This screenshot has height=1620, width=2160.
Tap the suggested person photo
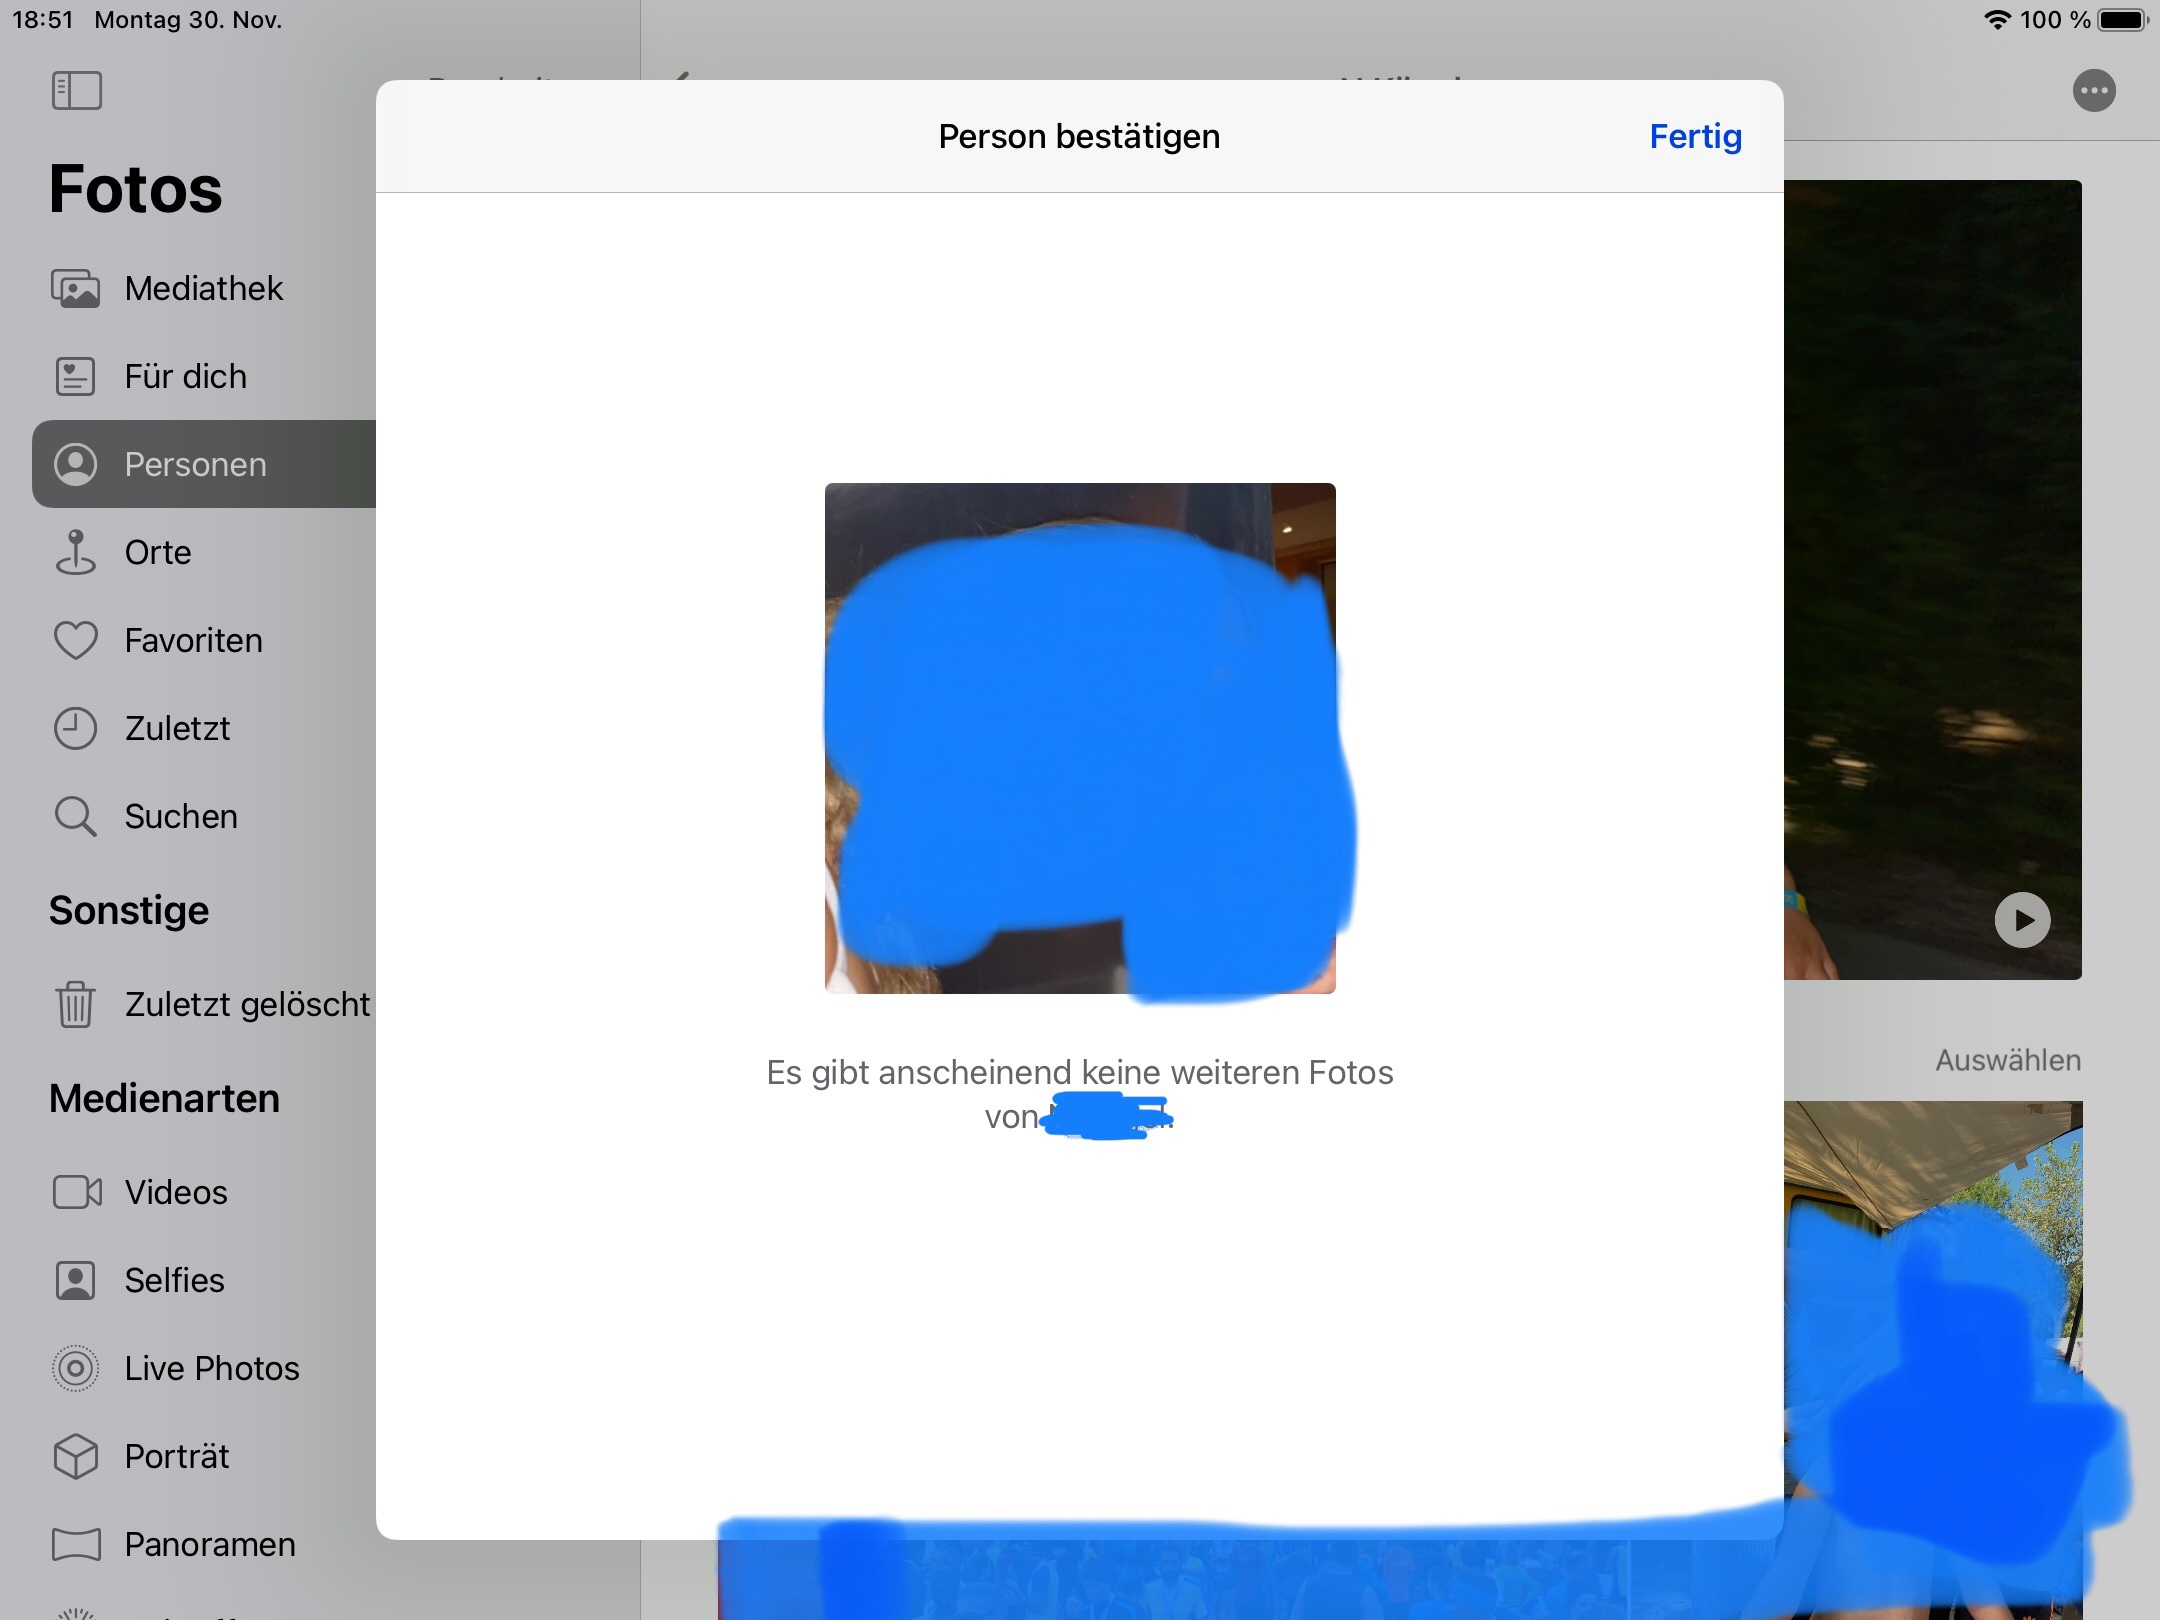(x=1080, y=738)
